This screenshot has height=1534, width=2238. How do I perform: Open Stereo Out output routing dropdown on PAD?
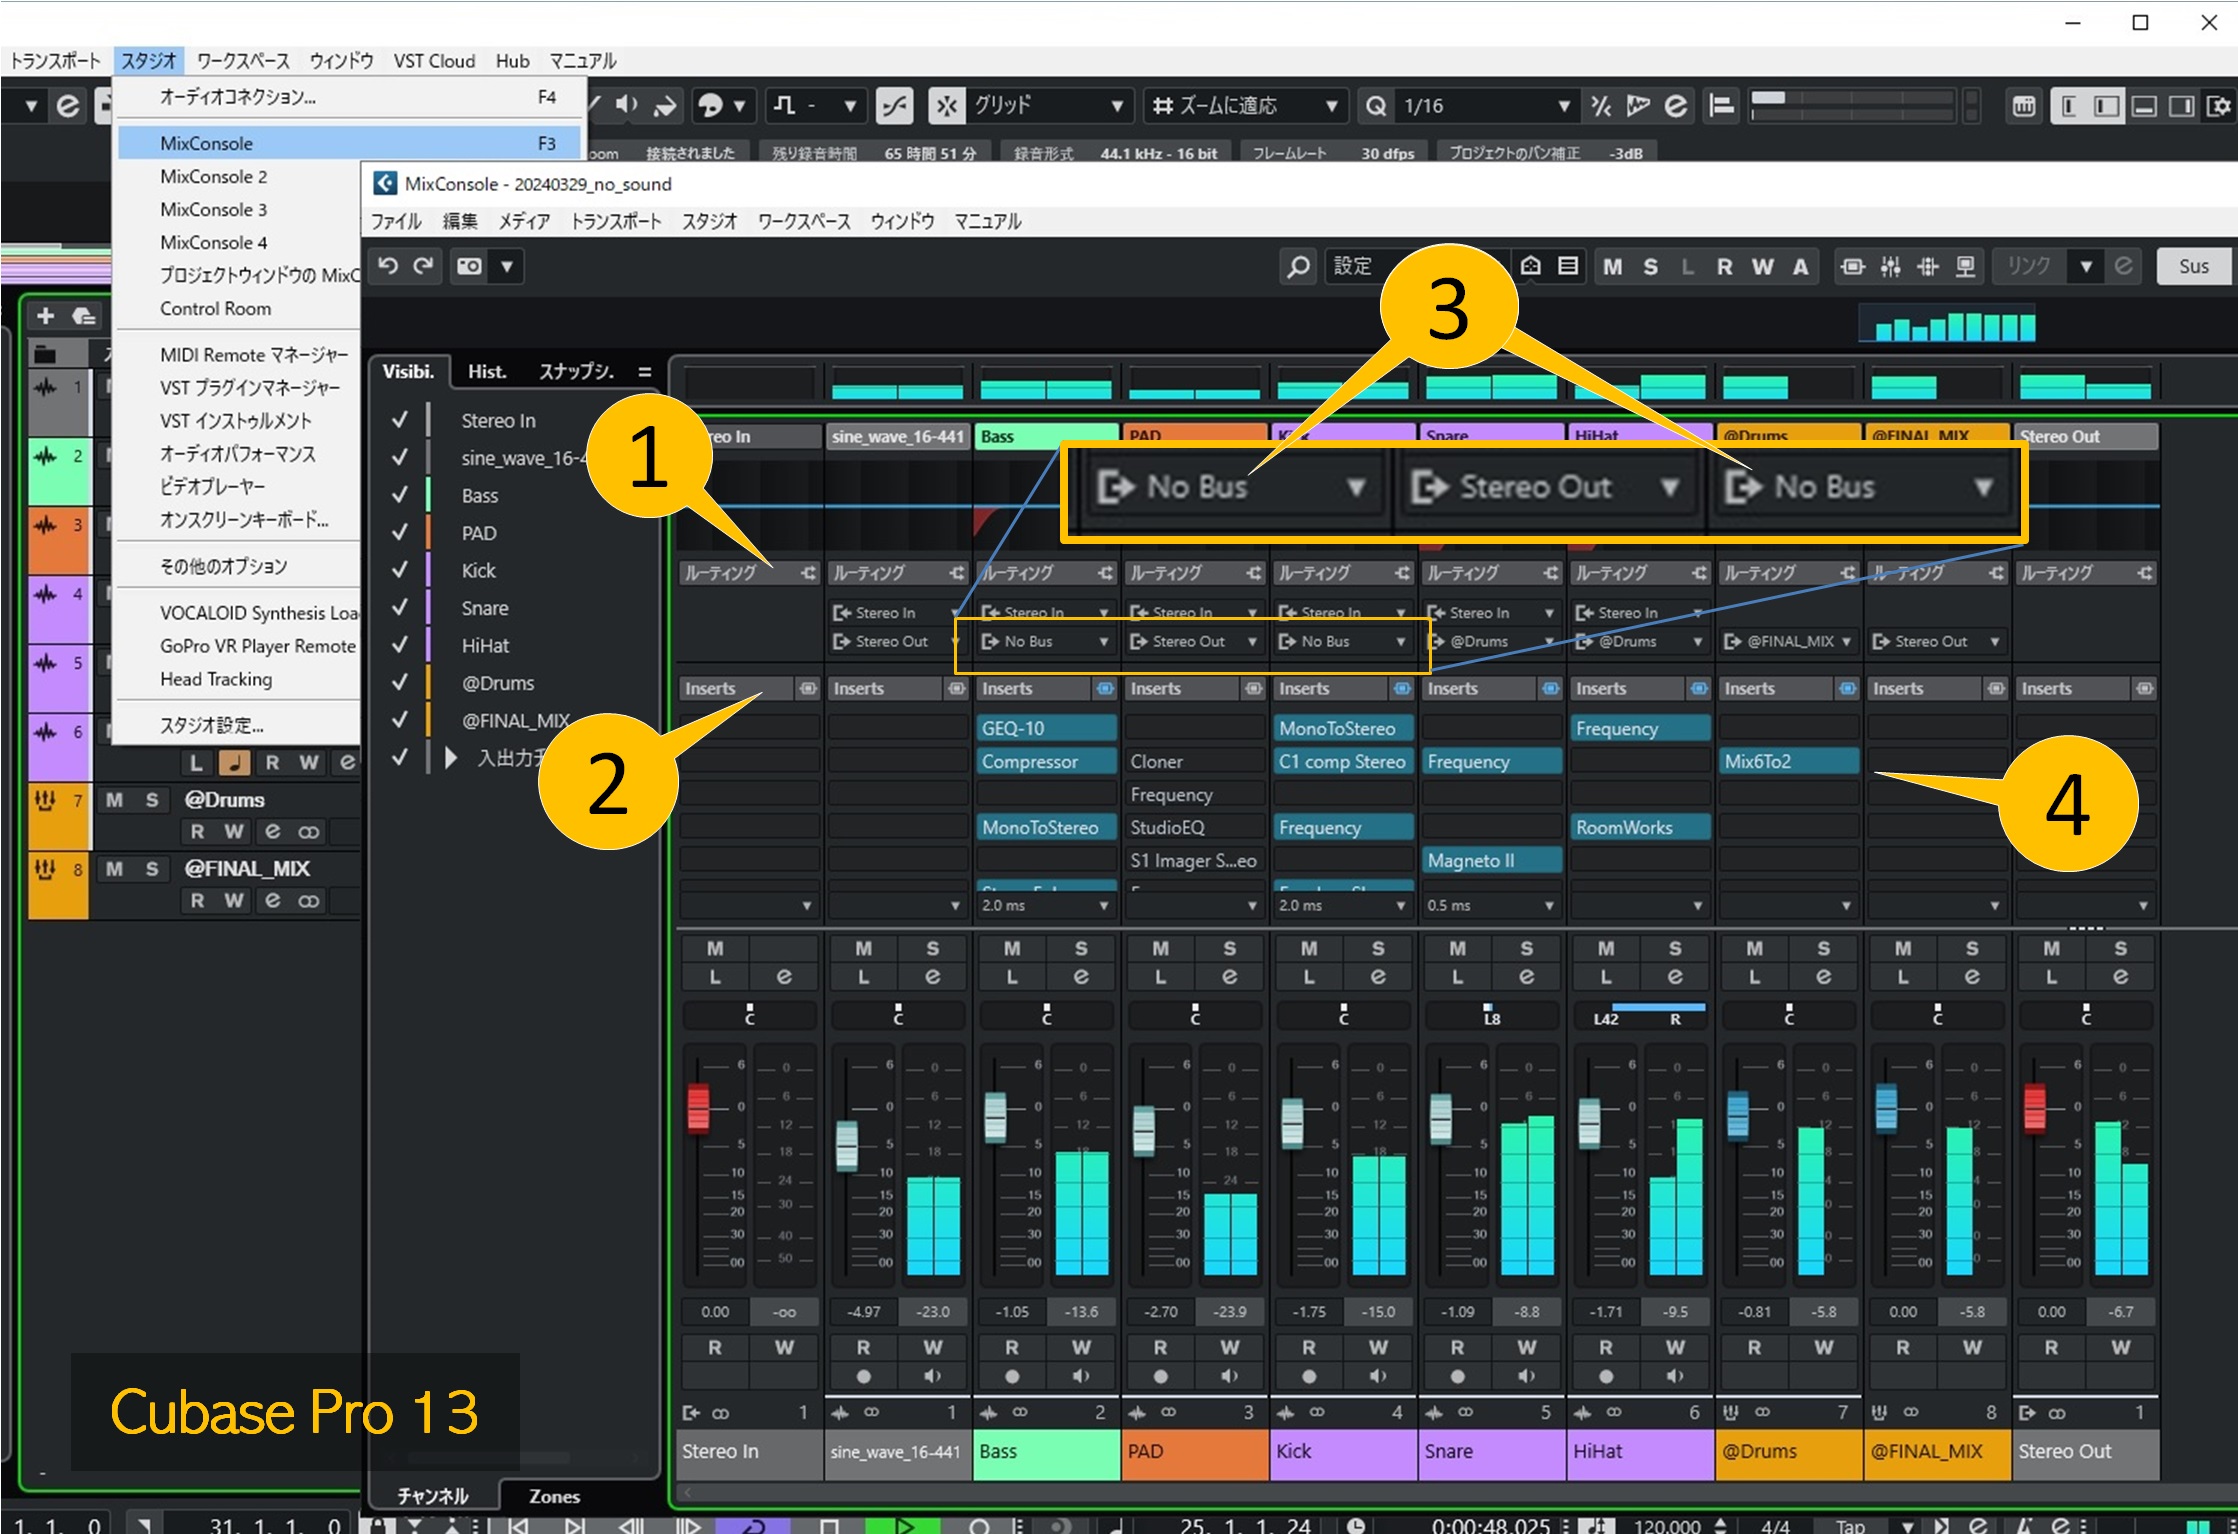click(1193, 642)
